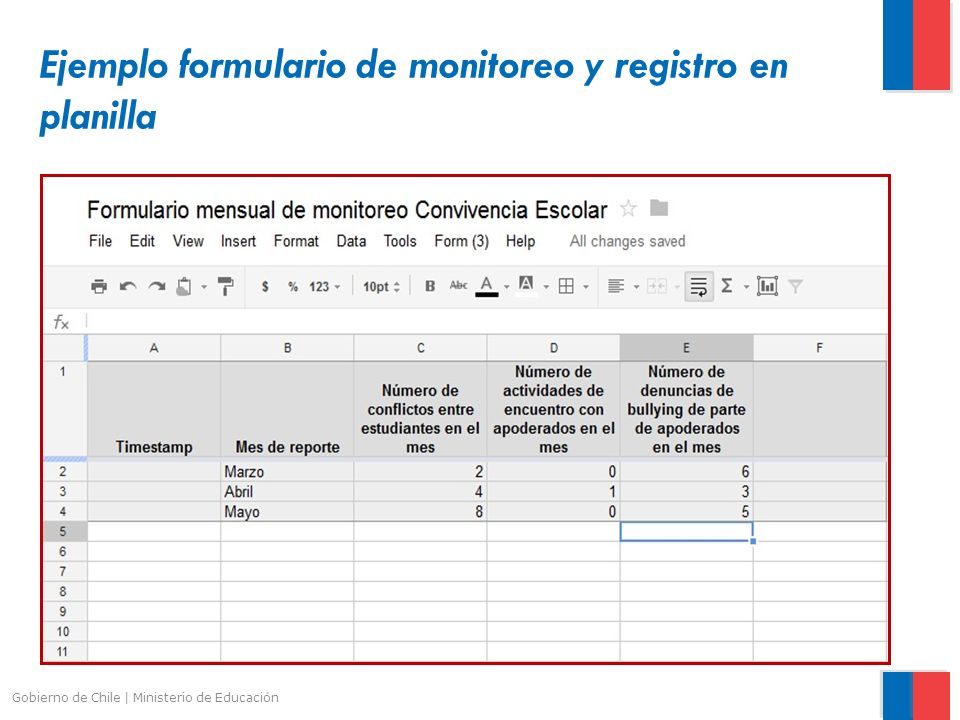Click the filter funnel icon

795,286
